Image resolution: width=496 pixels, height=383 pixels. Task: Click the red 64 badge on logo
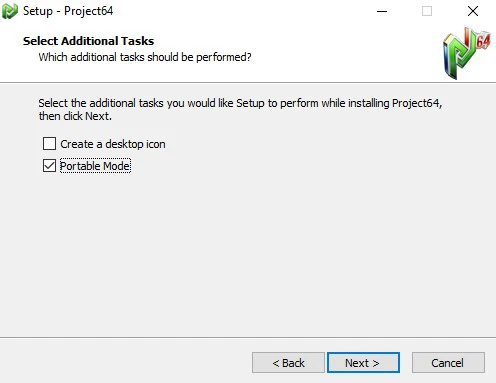483,41
